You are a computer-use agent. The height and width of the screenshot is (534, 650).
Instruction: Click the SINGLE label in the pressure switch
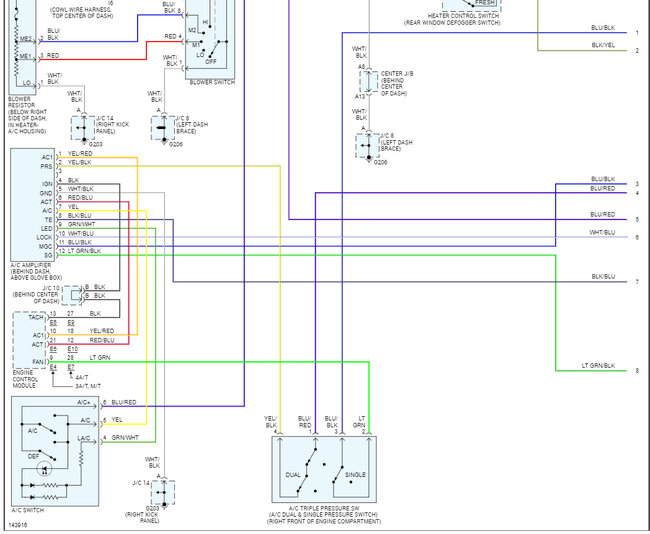point(355,475)
